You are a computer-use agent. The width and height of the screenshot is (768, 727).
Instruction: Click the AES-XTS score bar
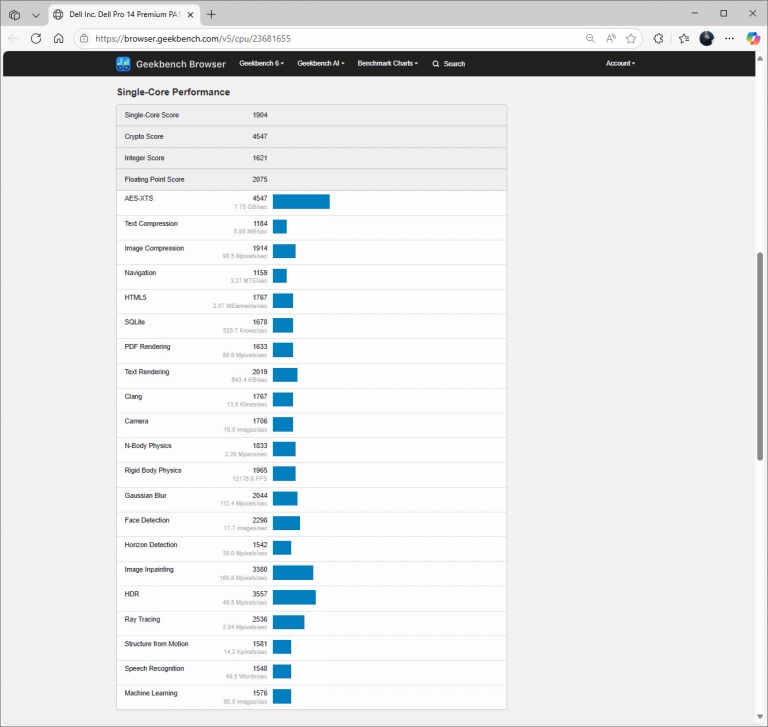pyautogui.click(x=301, y=201)
